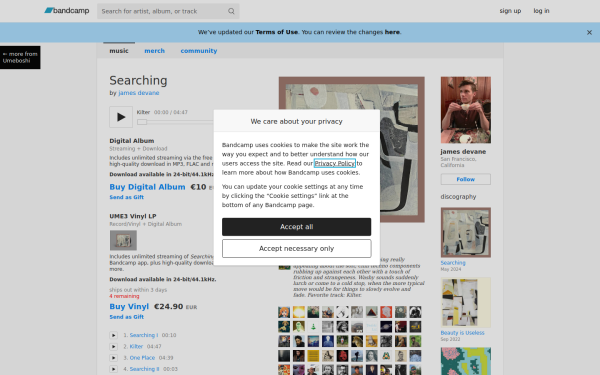Open the Searching I track link
Image resolution: width=600 pixels, height=375 pixels.
(x=143, y=335)
